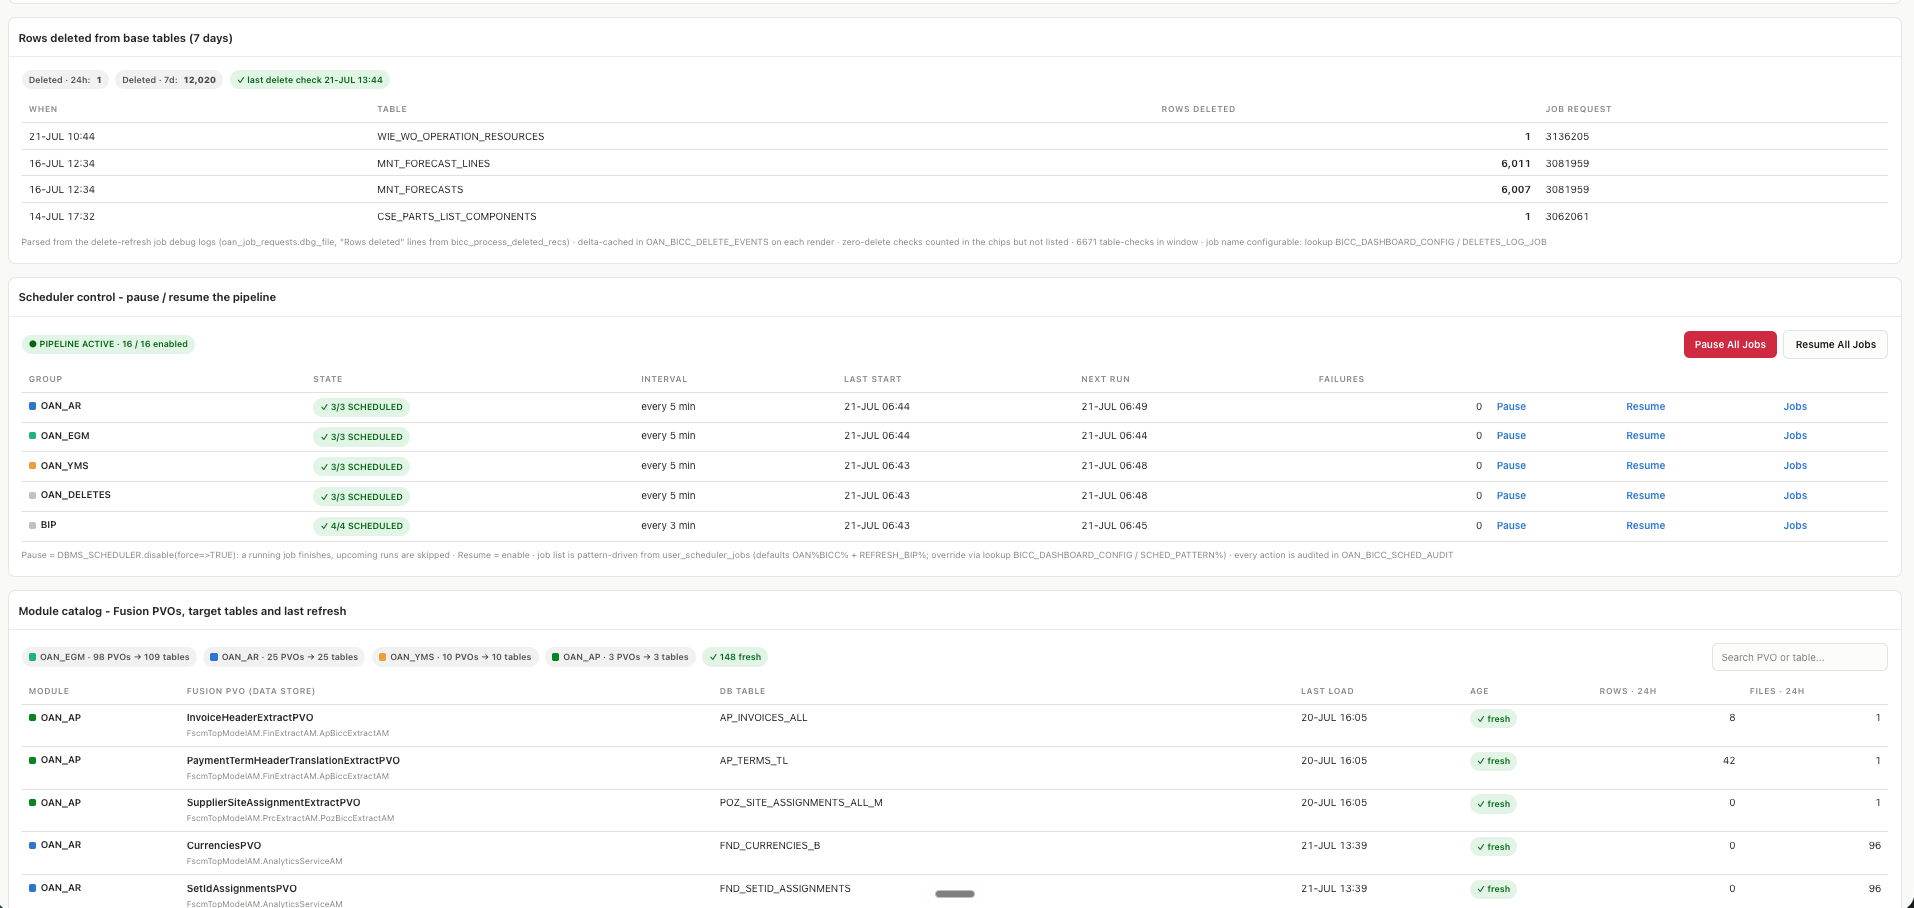Screen dimensions: 1914x908
Task: Click the 3/3 SCHEDULED badge for OAN_EGM
Action: (x=361, y=437)
